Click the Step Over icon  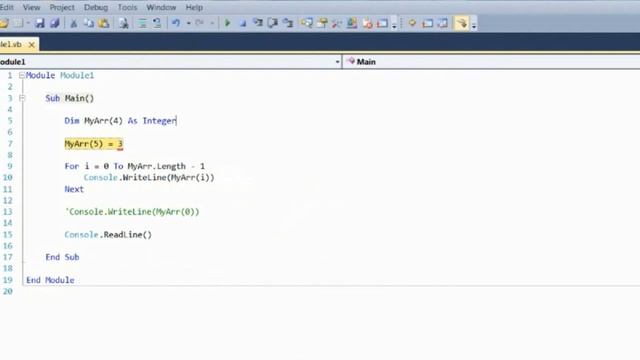[x=273, y=23]
